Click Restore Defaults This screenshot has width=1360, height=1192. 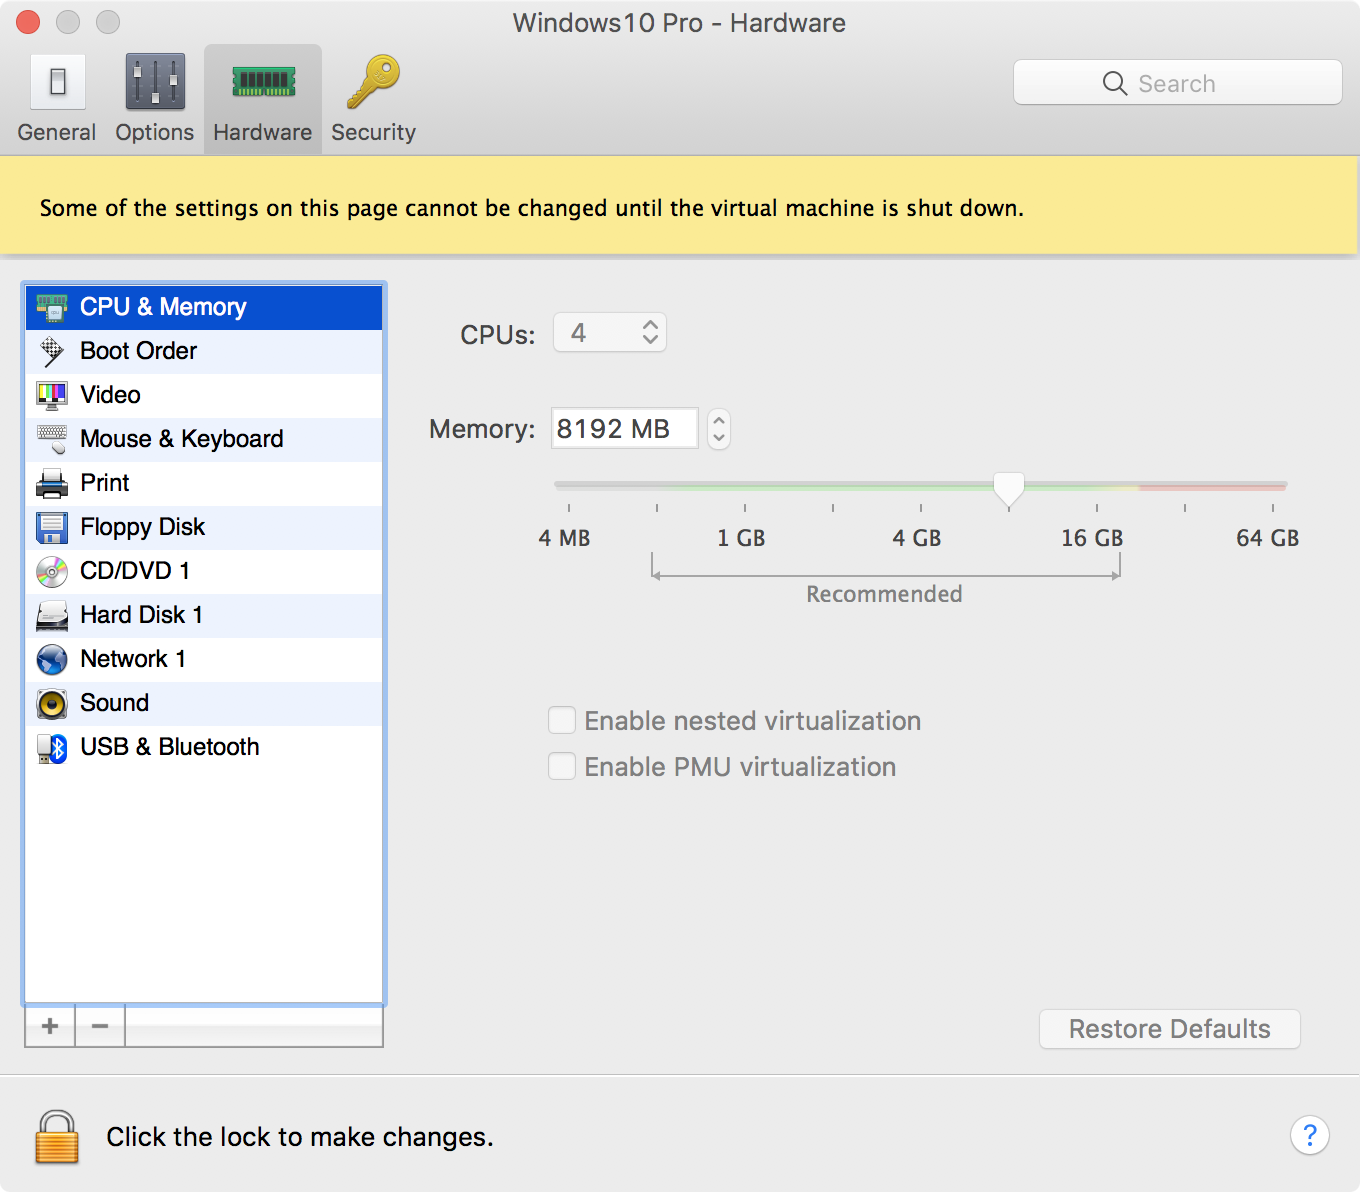pyautogui.click(x=1170, y=1029)
